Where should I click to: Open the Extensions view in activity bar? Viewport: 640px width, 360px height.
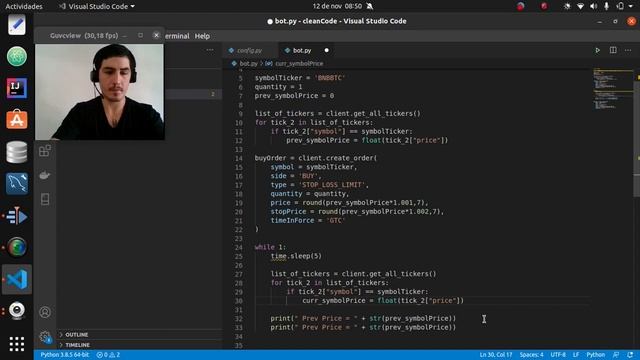pyautogui.click(x=45, y=151)
